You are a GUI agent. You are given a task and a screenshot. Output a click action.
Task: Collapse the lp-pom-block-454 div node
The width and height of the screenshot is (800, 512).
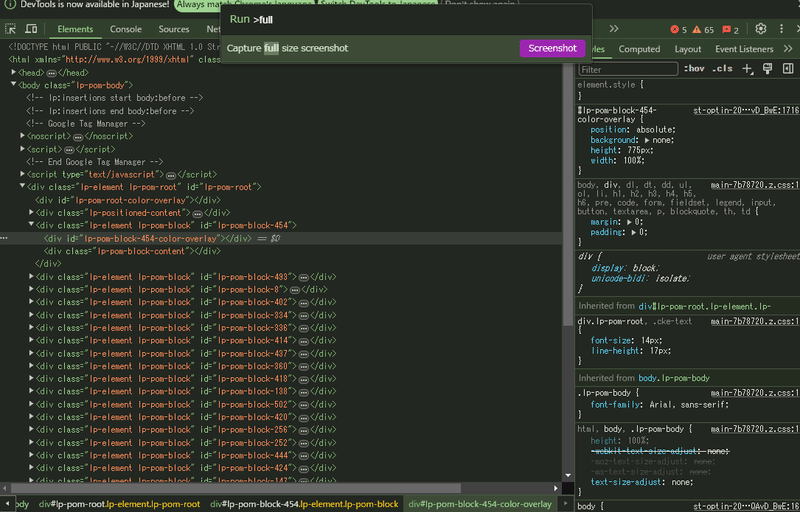[31, 225]
